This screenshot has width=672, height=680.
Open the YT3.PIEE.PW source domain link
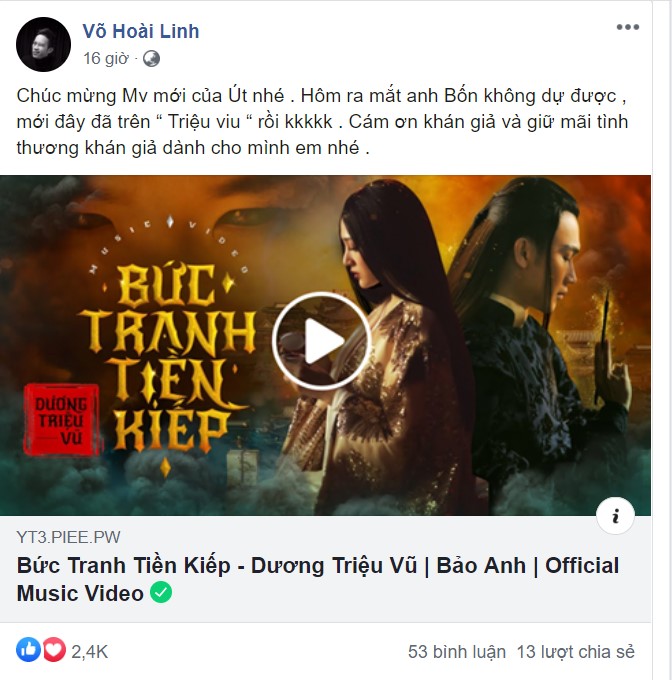tap(69, 537)
